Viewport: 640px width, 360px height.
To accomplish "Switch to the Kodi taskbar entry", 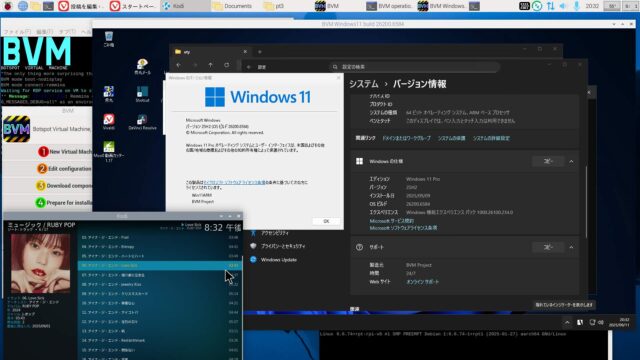I will point(184,6).
